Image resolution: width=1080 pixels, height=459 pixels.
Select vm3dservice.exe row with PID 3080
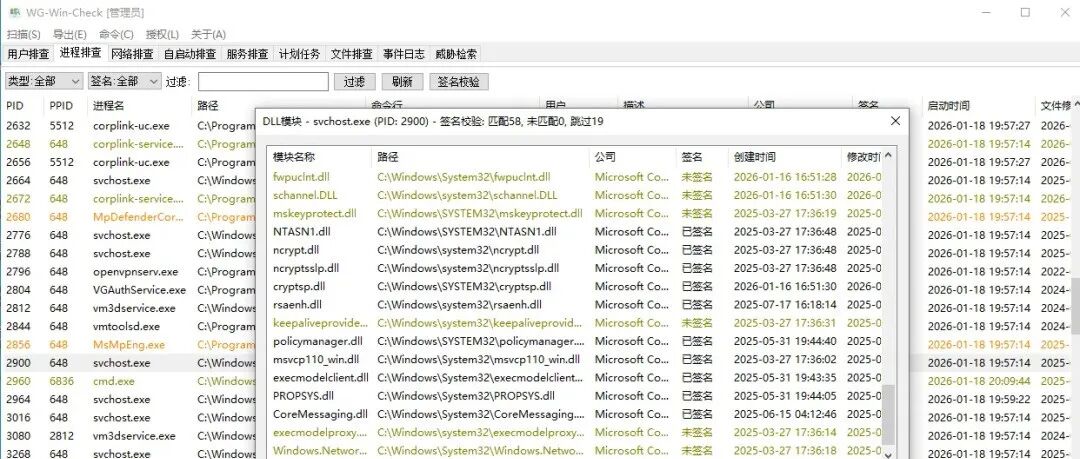tap(129, 436)
